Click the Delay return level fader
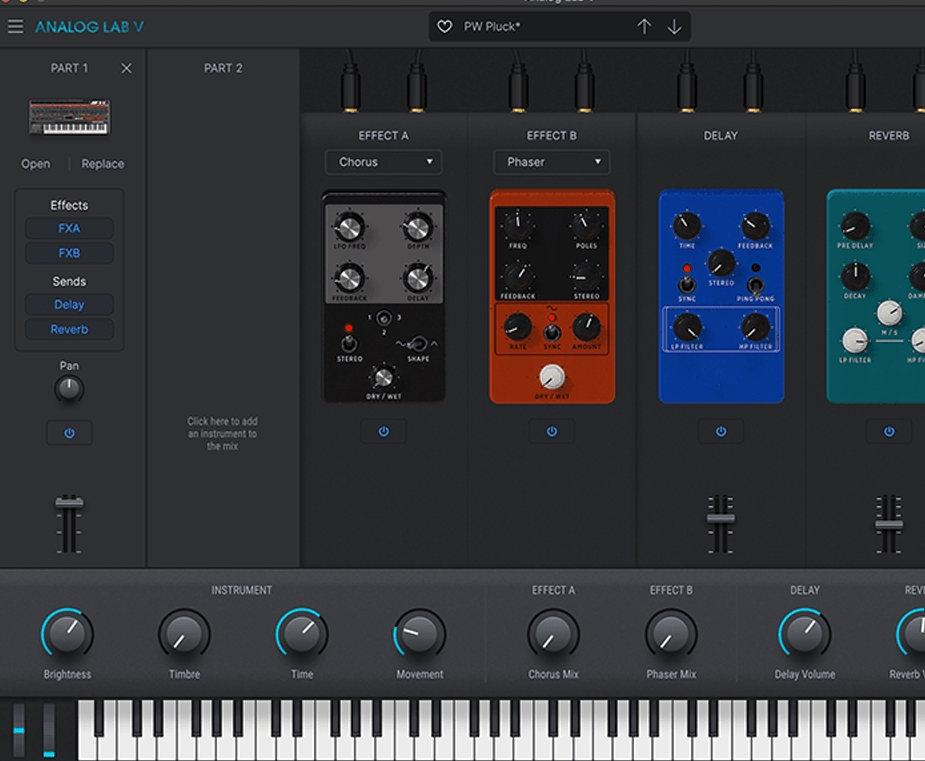 [x=721, y=519]
